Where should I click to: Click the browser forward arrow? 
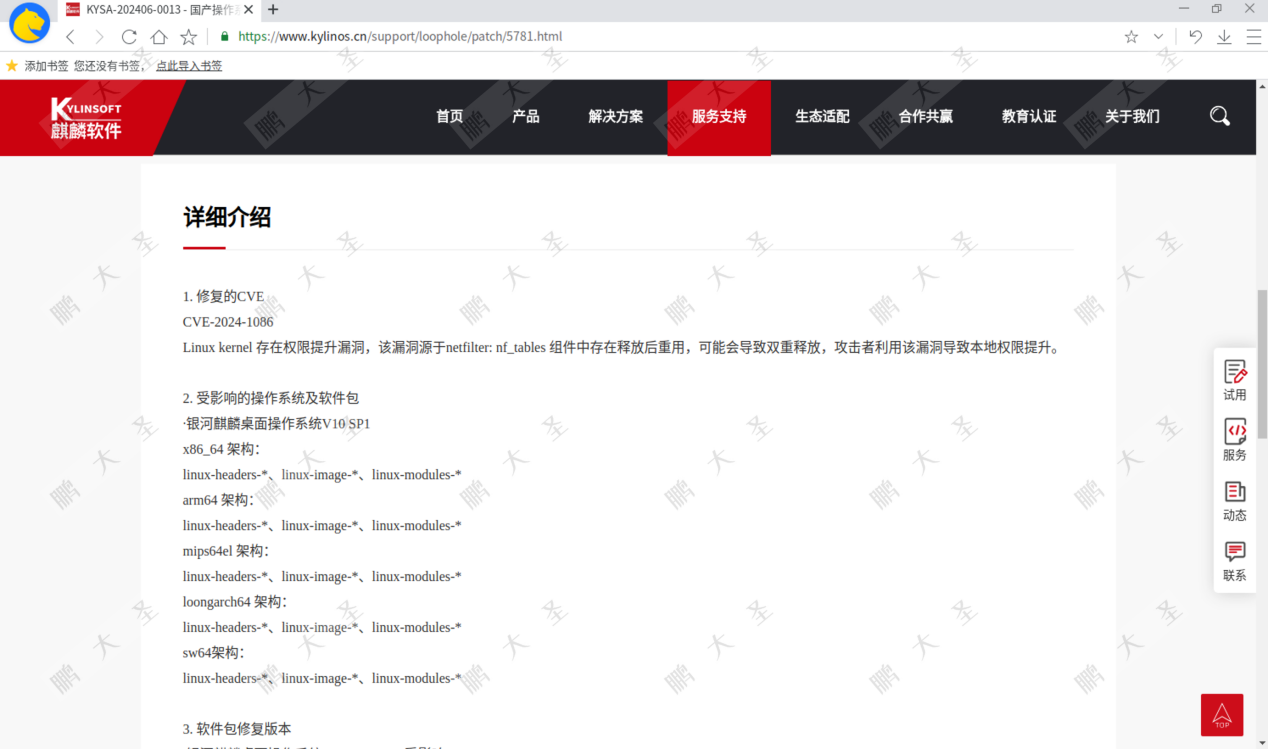(99, 37)
